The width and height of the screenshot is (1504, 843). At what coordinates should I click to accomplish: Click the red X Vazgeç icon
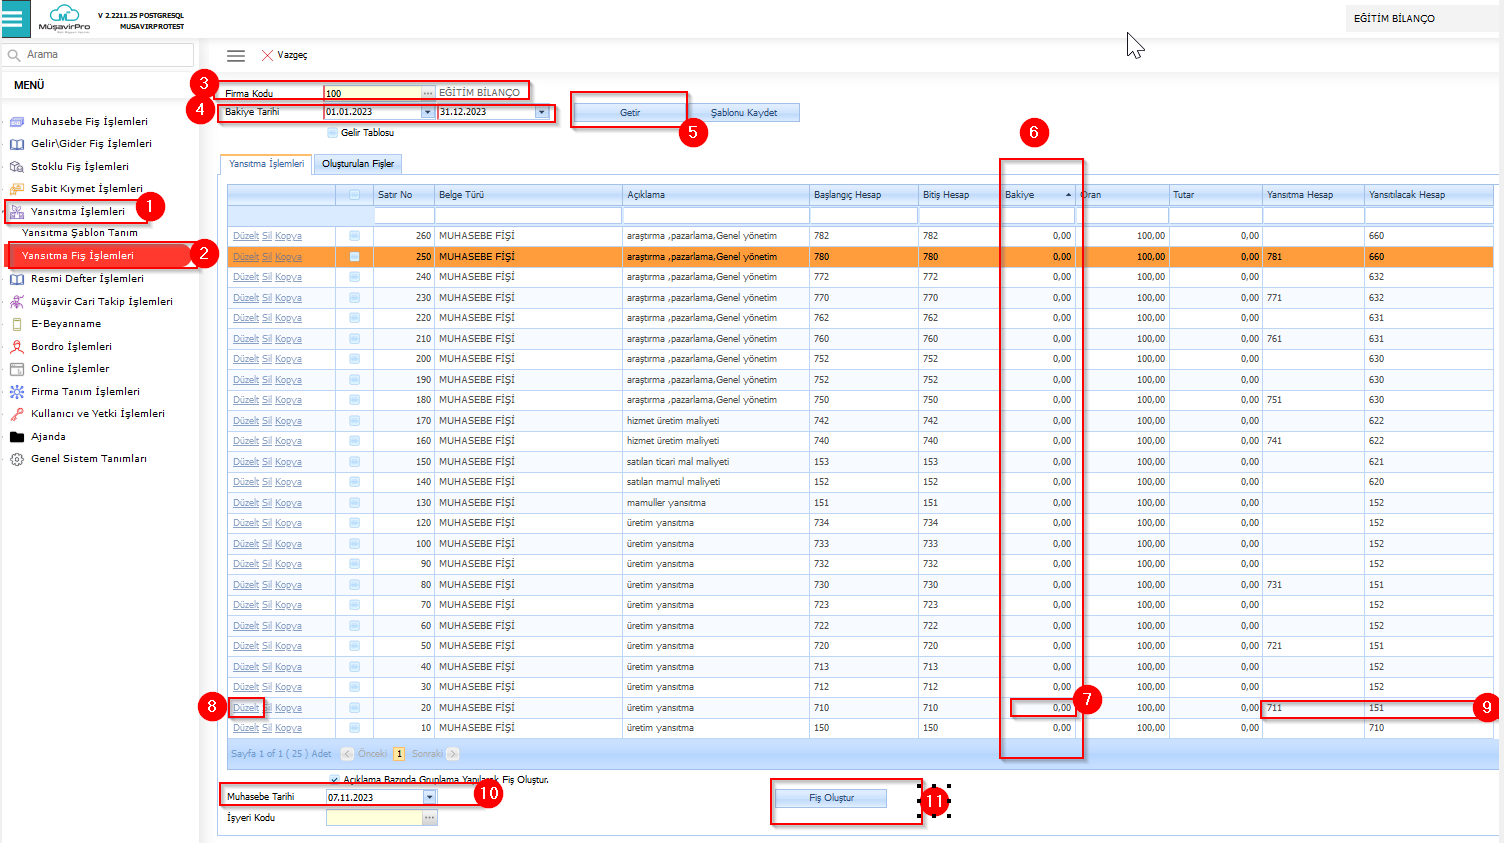267,55
